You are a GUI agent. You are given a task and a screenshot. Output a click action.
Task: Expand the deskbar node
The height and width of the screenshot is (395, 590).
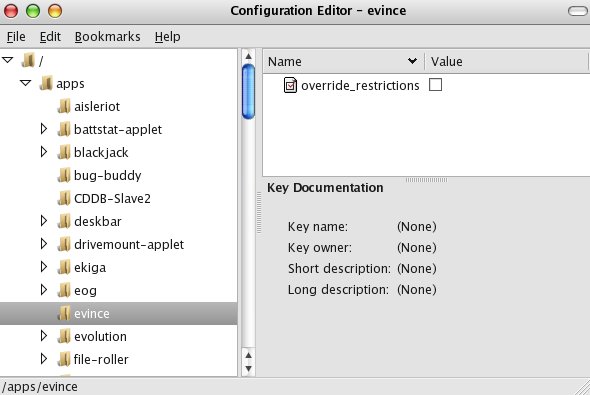pyautogui.click(x=44, y=221)
